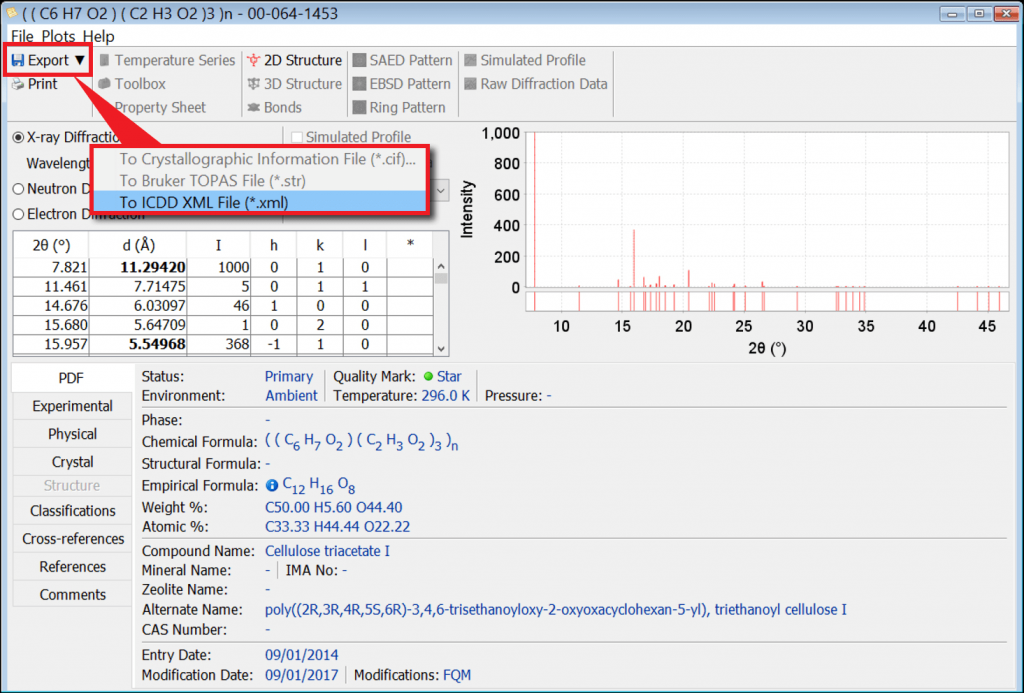
Task: Click the Cellulose triacetate I compound name
Action: [x=327, y=551]
